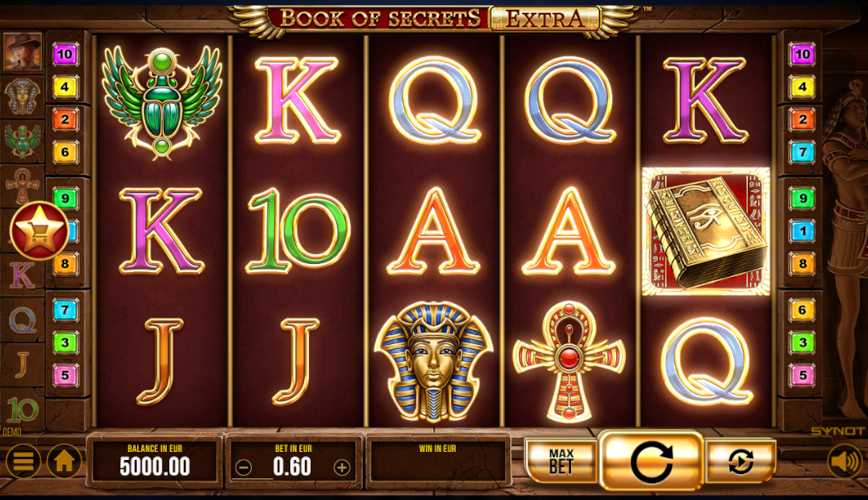Image resolution: width=868 pixels, height=500 pixels.
Task: Enable autoplay with the circular arrows button
Action: point(741,461)
